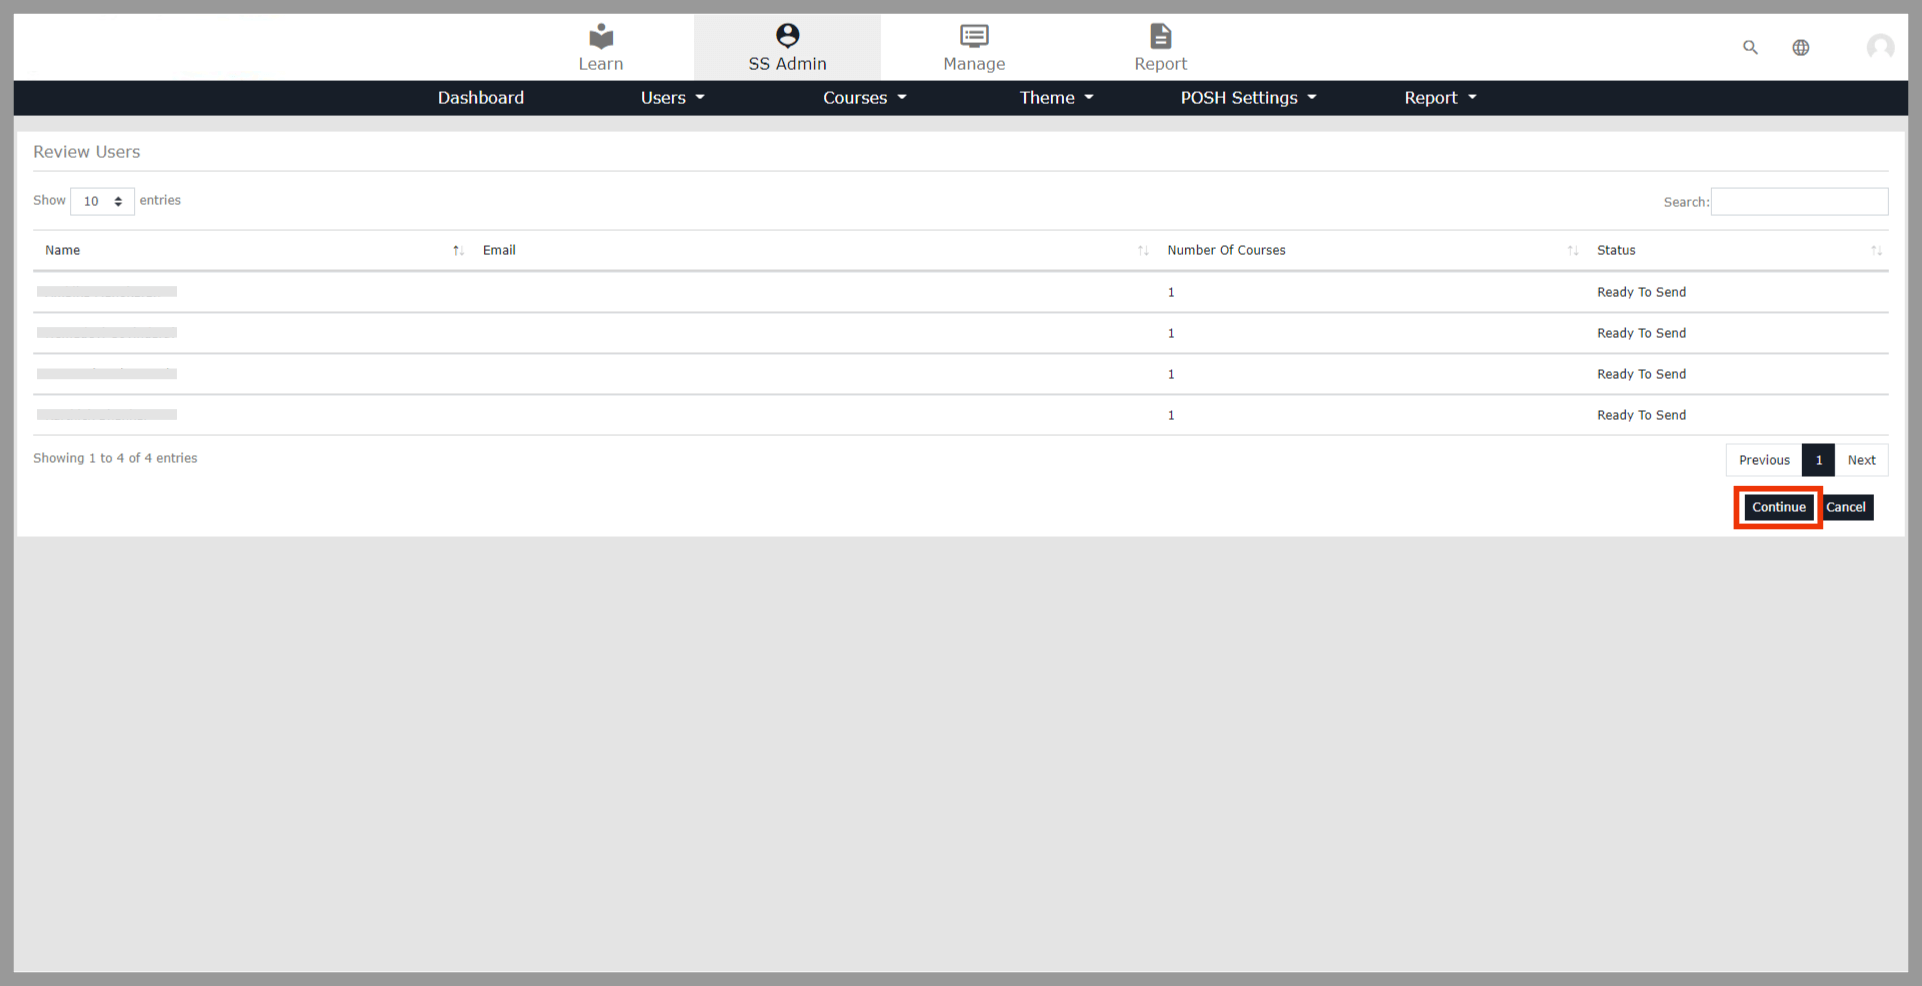Go to Dashboard in navigation bar
Viewport: 1922px width, 986px height.
(x=480, y=98)
